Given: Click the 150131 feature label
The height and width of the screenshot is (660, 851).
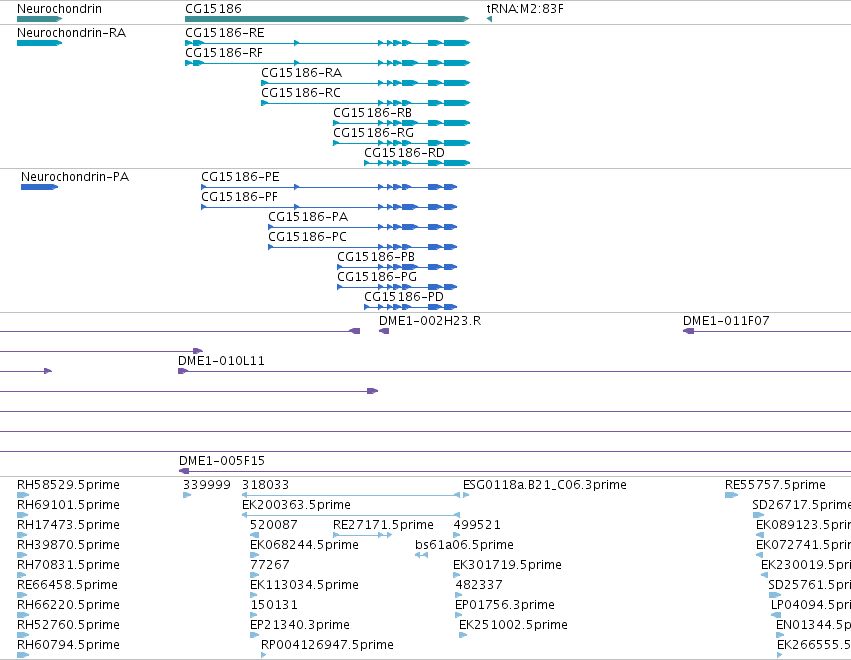Looking at the screenshot, I should click(274, 605).
